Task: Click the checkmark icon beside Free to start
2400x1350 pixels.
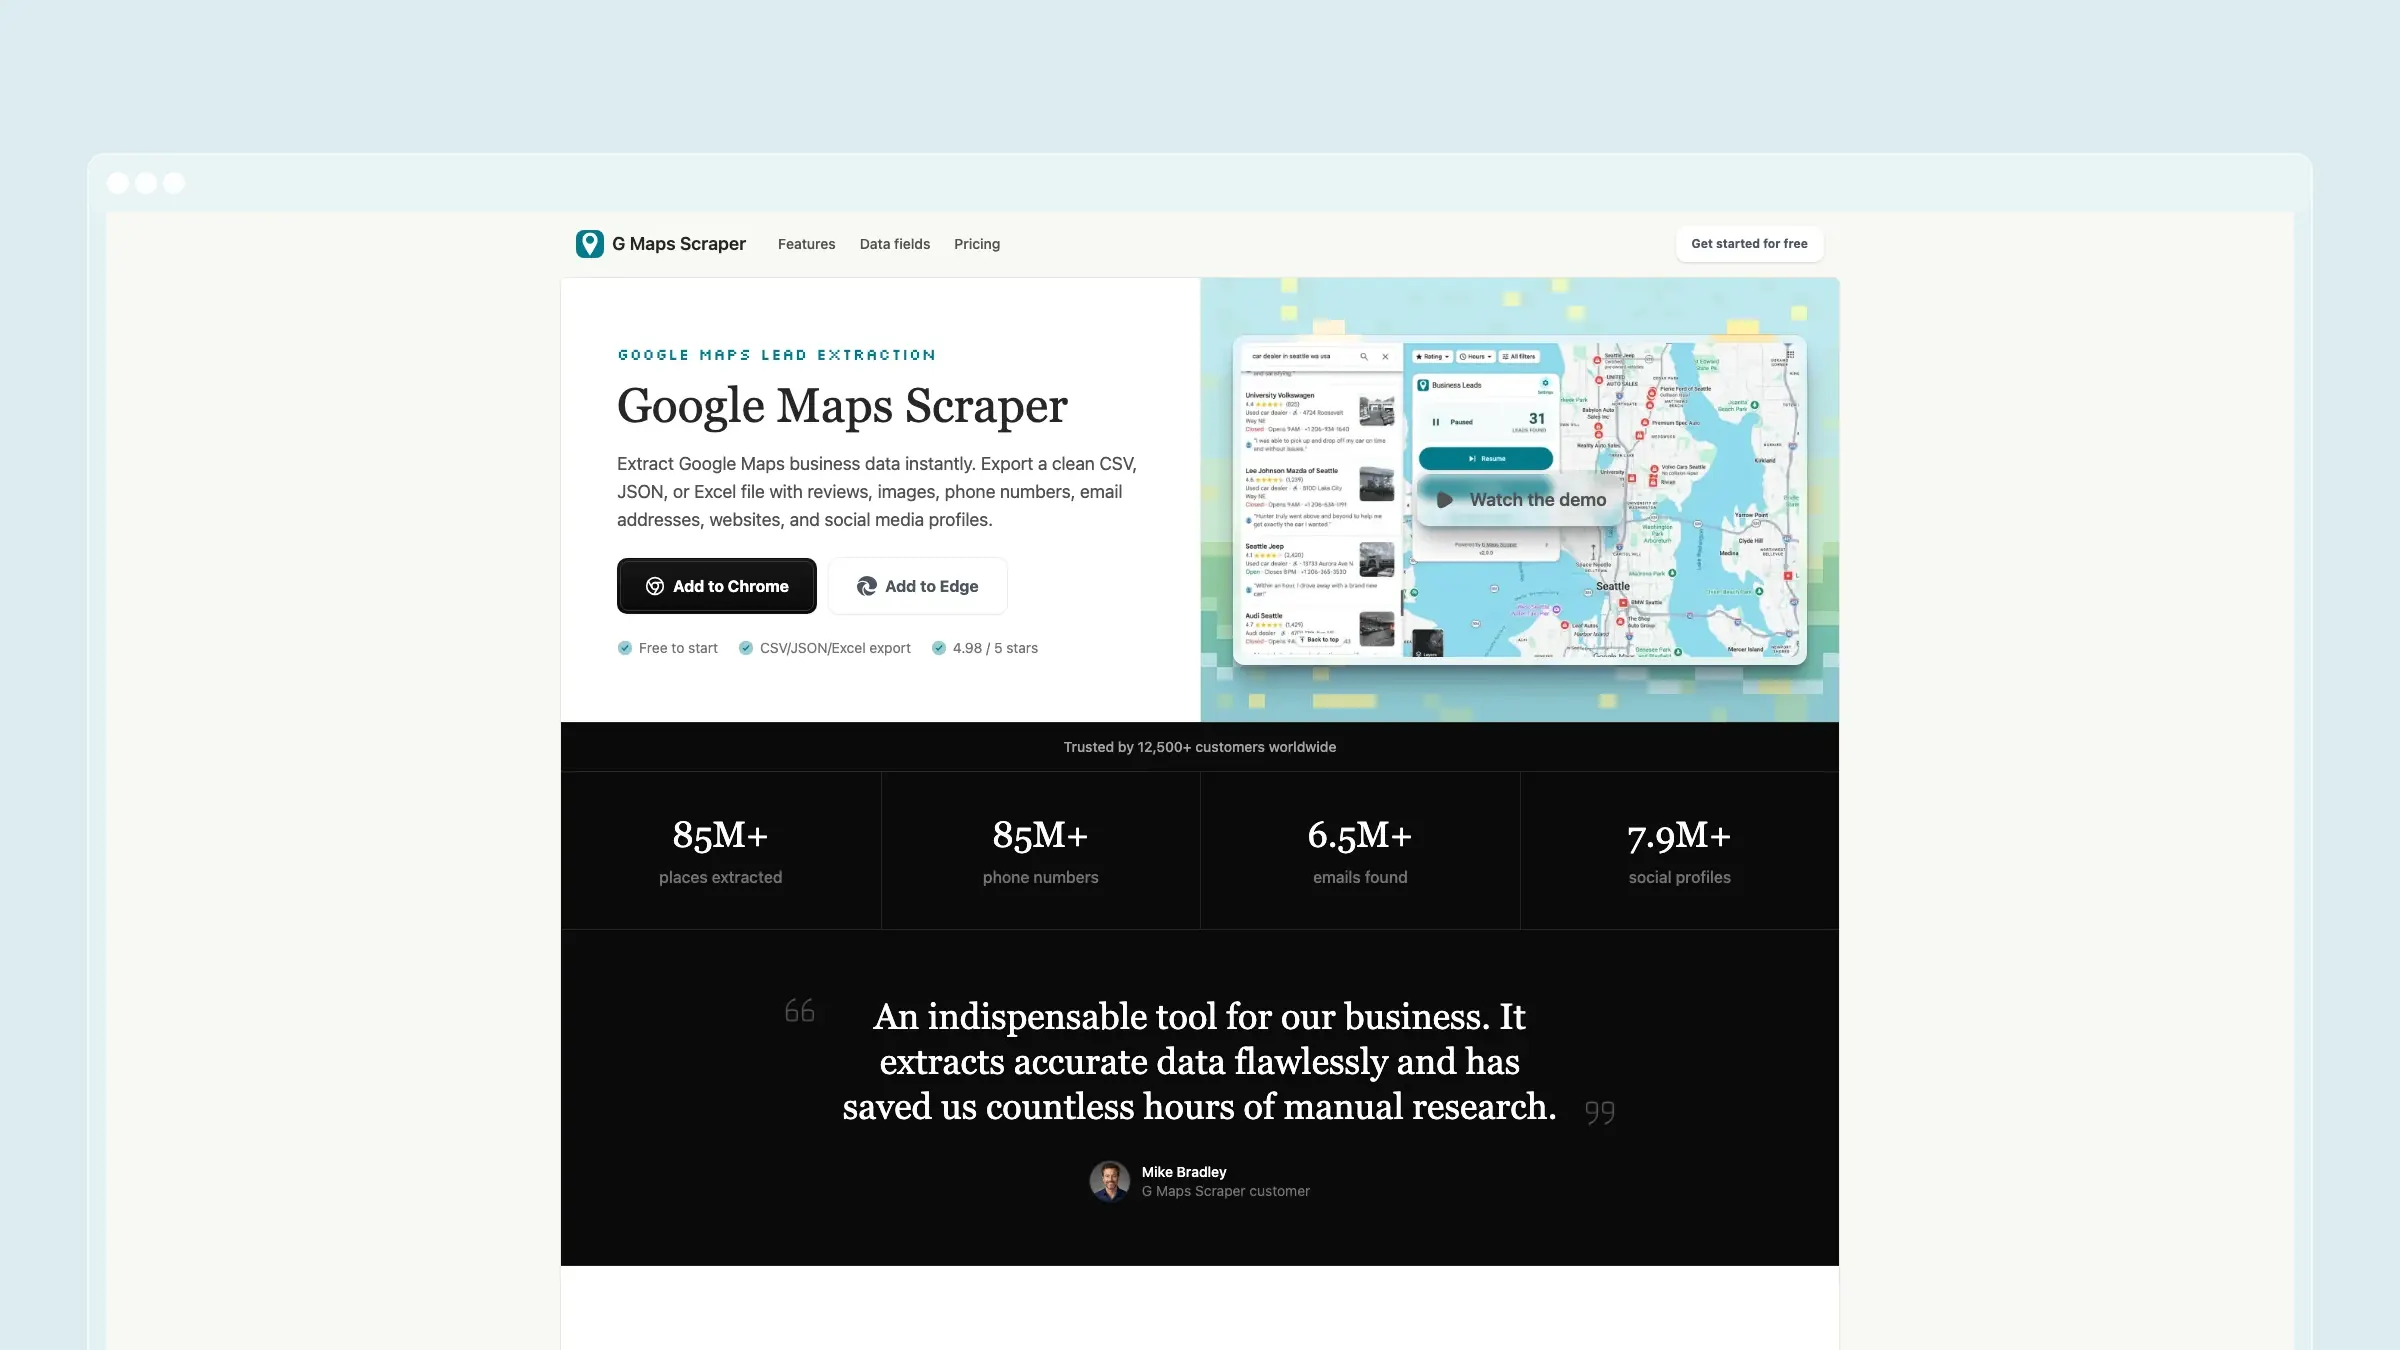Action: click(x=625, y=648)
